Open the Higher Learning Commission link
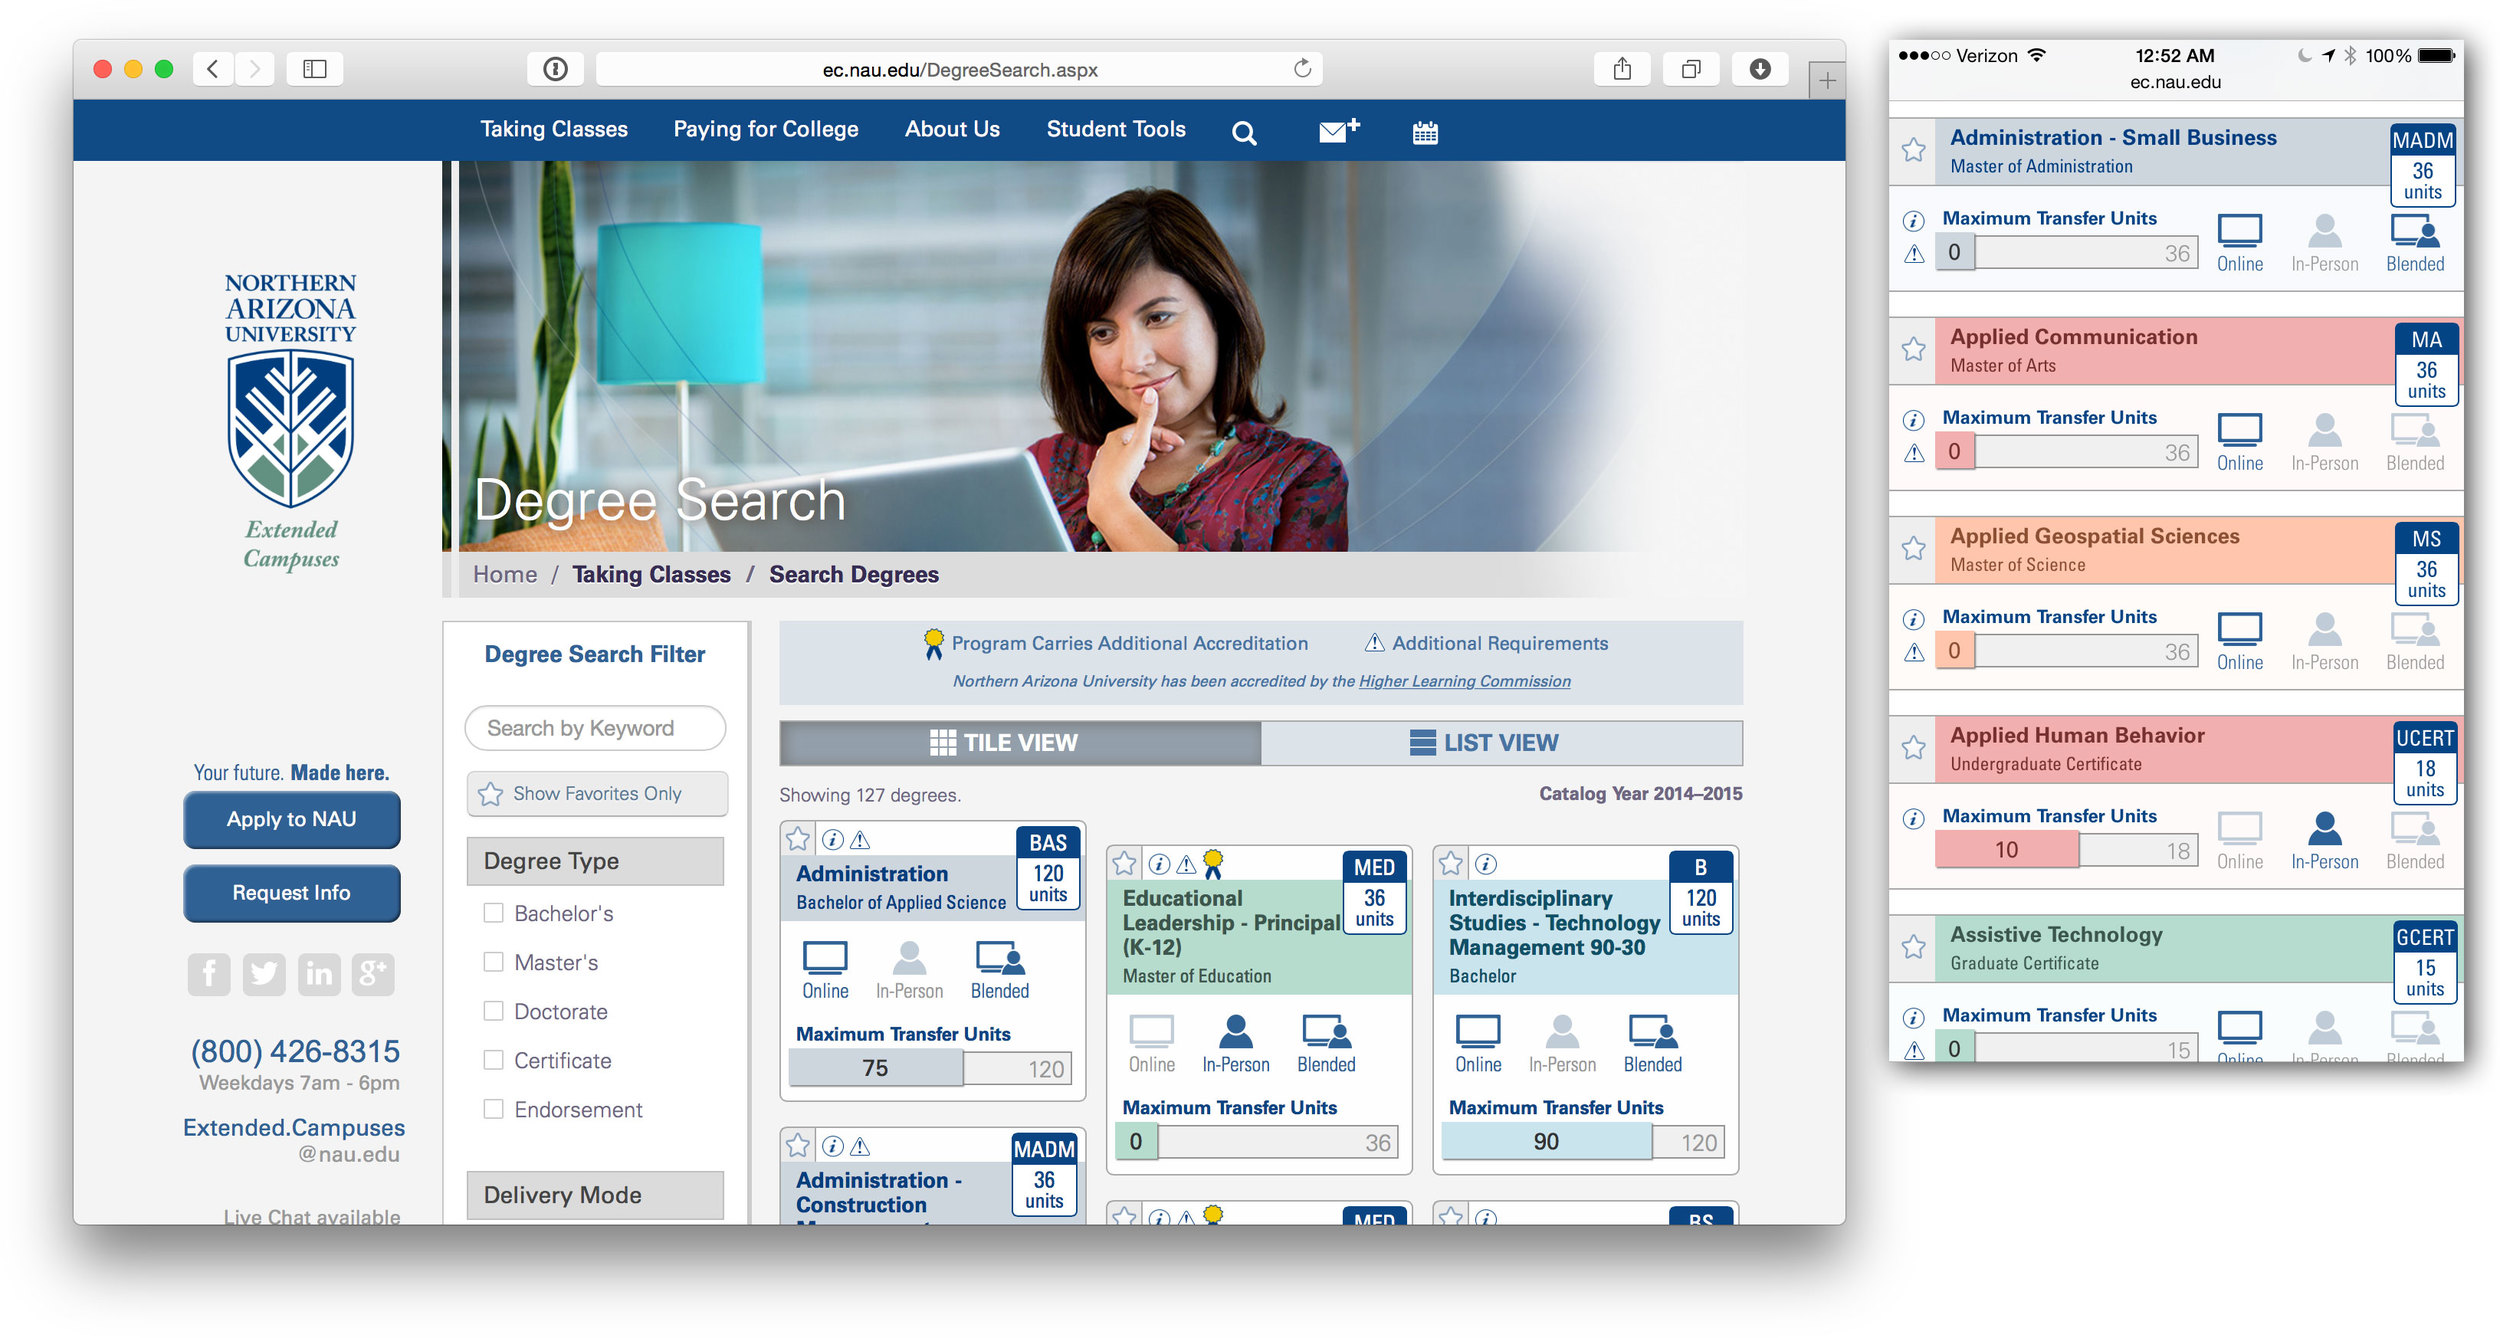2500x1338 pixels. click(1464, 681)
